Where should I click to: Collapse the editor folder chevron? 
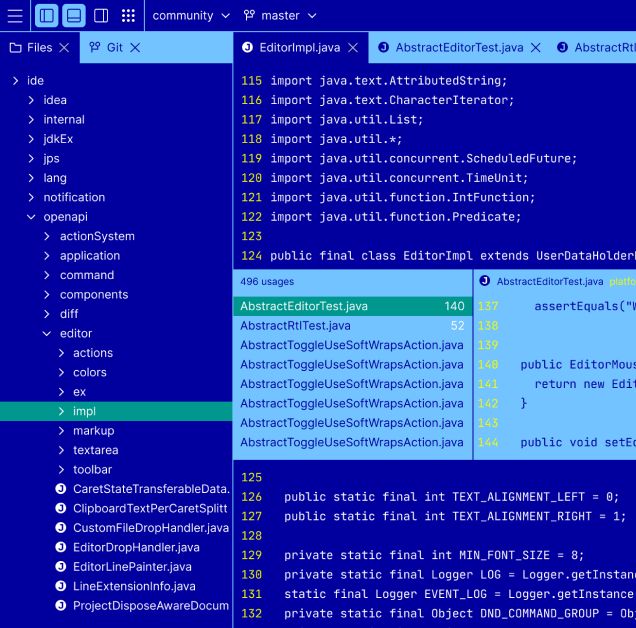click(x=47, y=334)
